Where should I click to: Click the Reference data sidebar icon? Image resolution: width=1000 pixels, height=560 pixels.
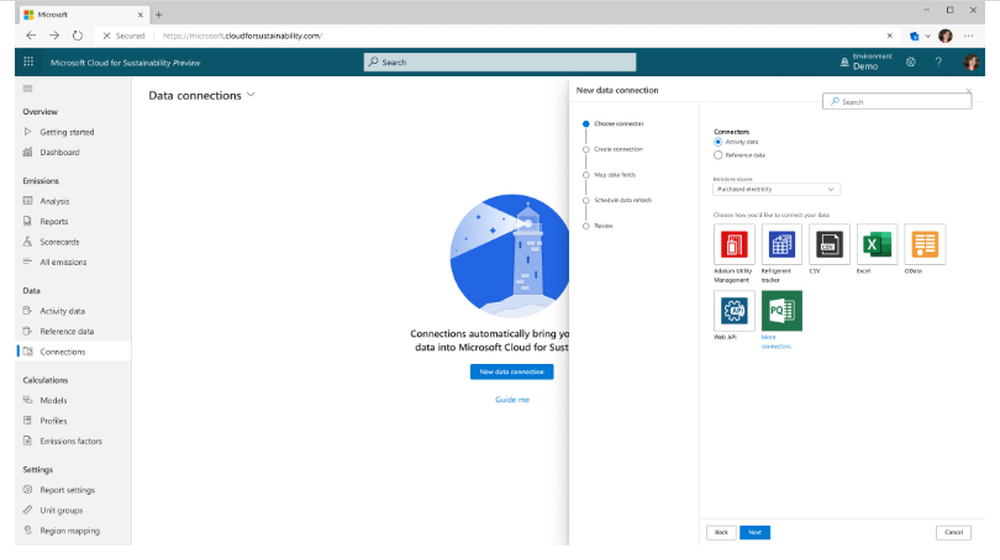[27, 331]
